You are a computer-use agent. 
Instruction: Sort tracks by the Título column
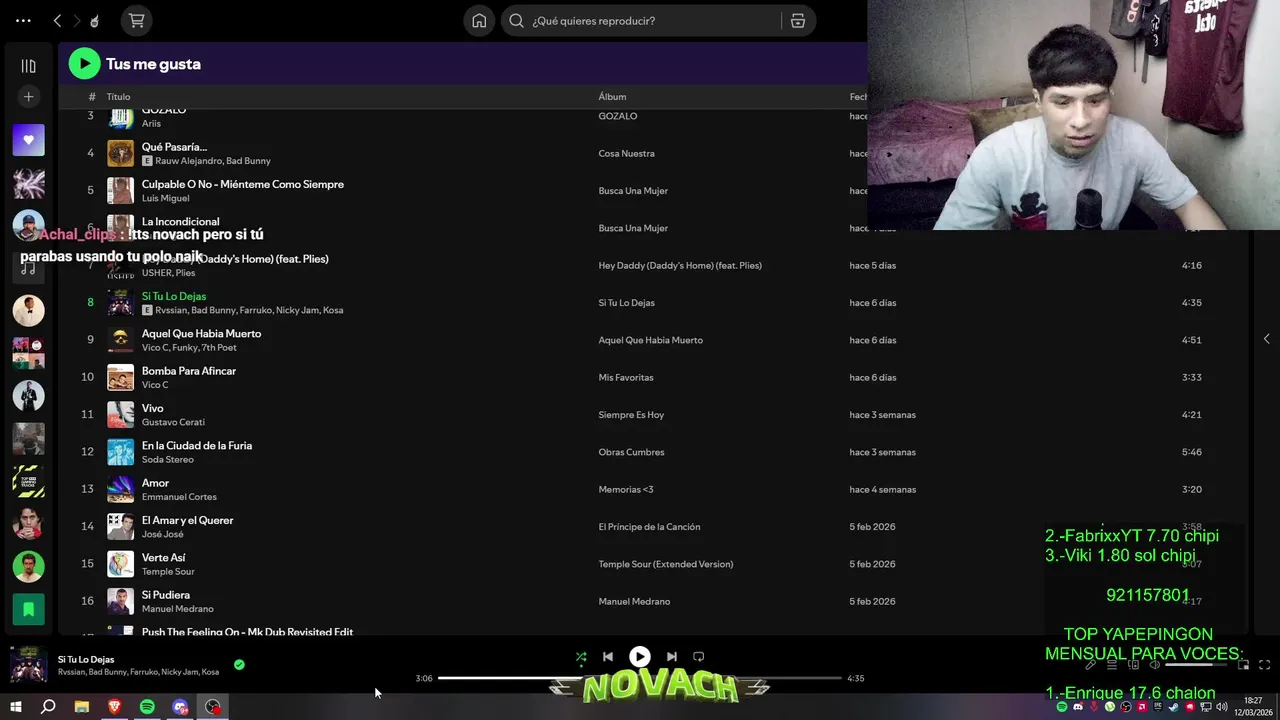[118, 97]
